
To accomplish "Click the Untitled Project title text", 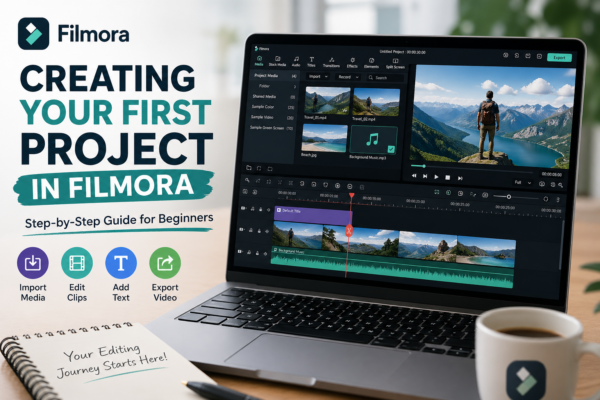I will [392, 51].
